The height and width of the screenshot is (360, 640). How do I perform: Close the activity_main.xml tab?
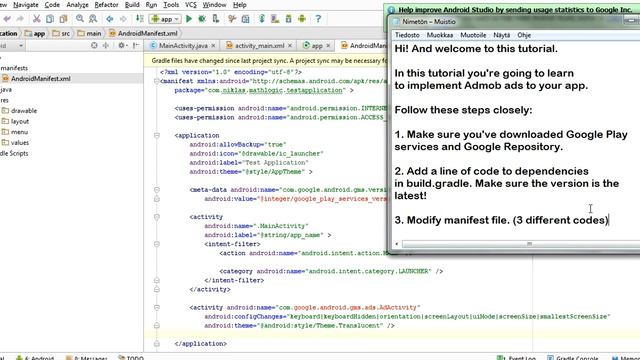[290, 46]
